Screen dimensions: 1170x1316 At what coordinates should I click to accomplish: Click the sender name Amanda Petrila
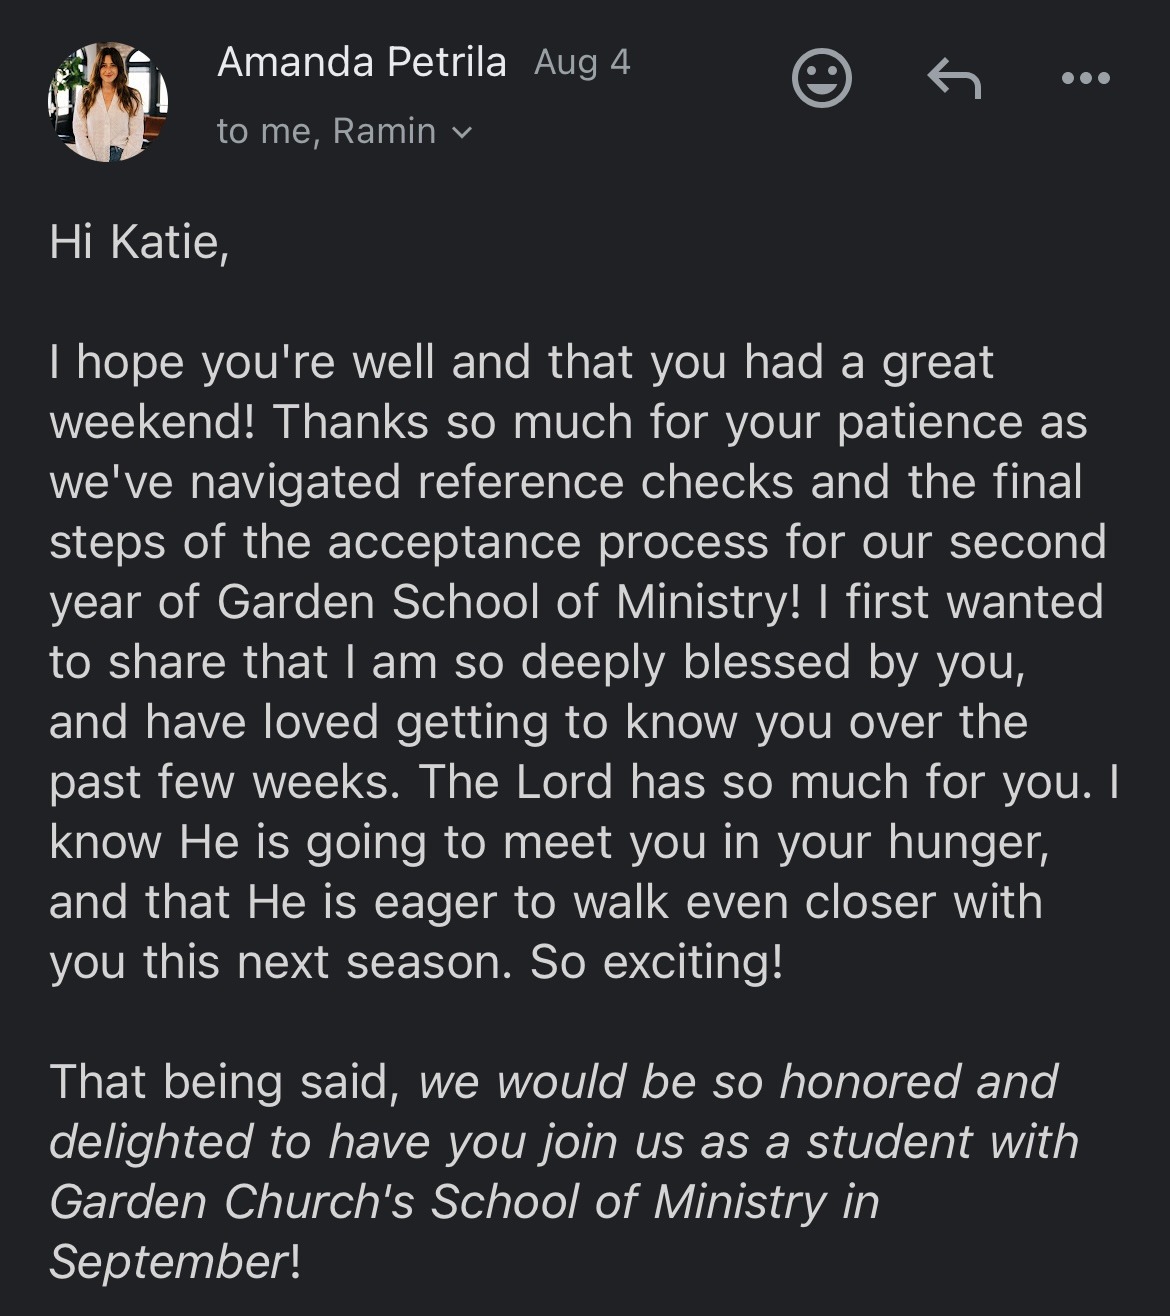[361, 62]
